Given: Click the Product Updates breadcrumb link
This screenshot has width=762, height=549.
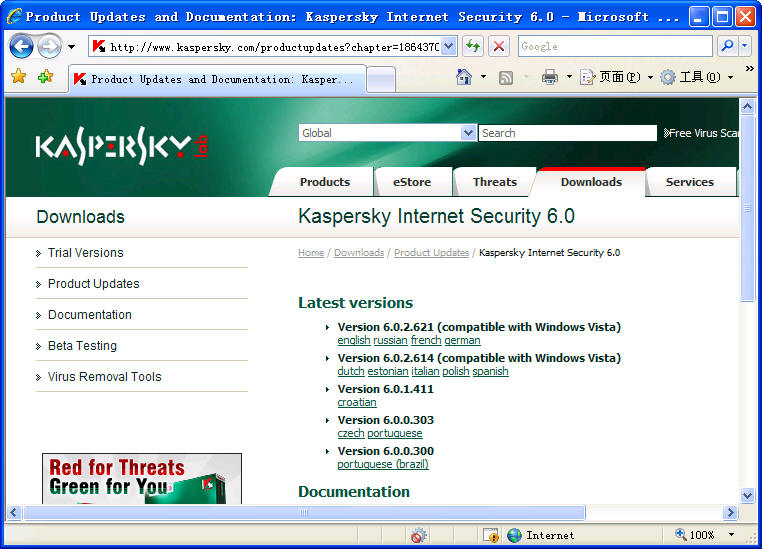Looking at the screenshot, I should tap(432, 253).
